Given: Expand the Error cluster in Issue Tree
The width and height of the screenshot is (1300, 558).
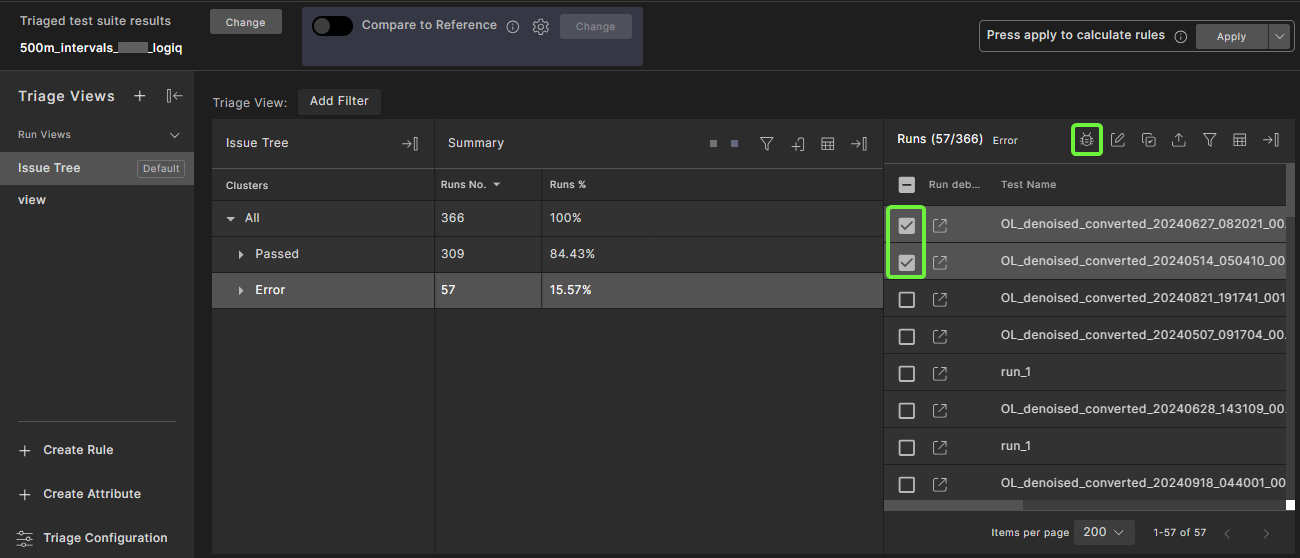Looking at the screenshot, I should pyautogui.click(x=241, y=290).
